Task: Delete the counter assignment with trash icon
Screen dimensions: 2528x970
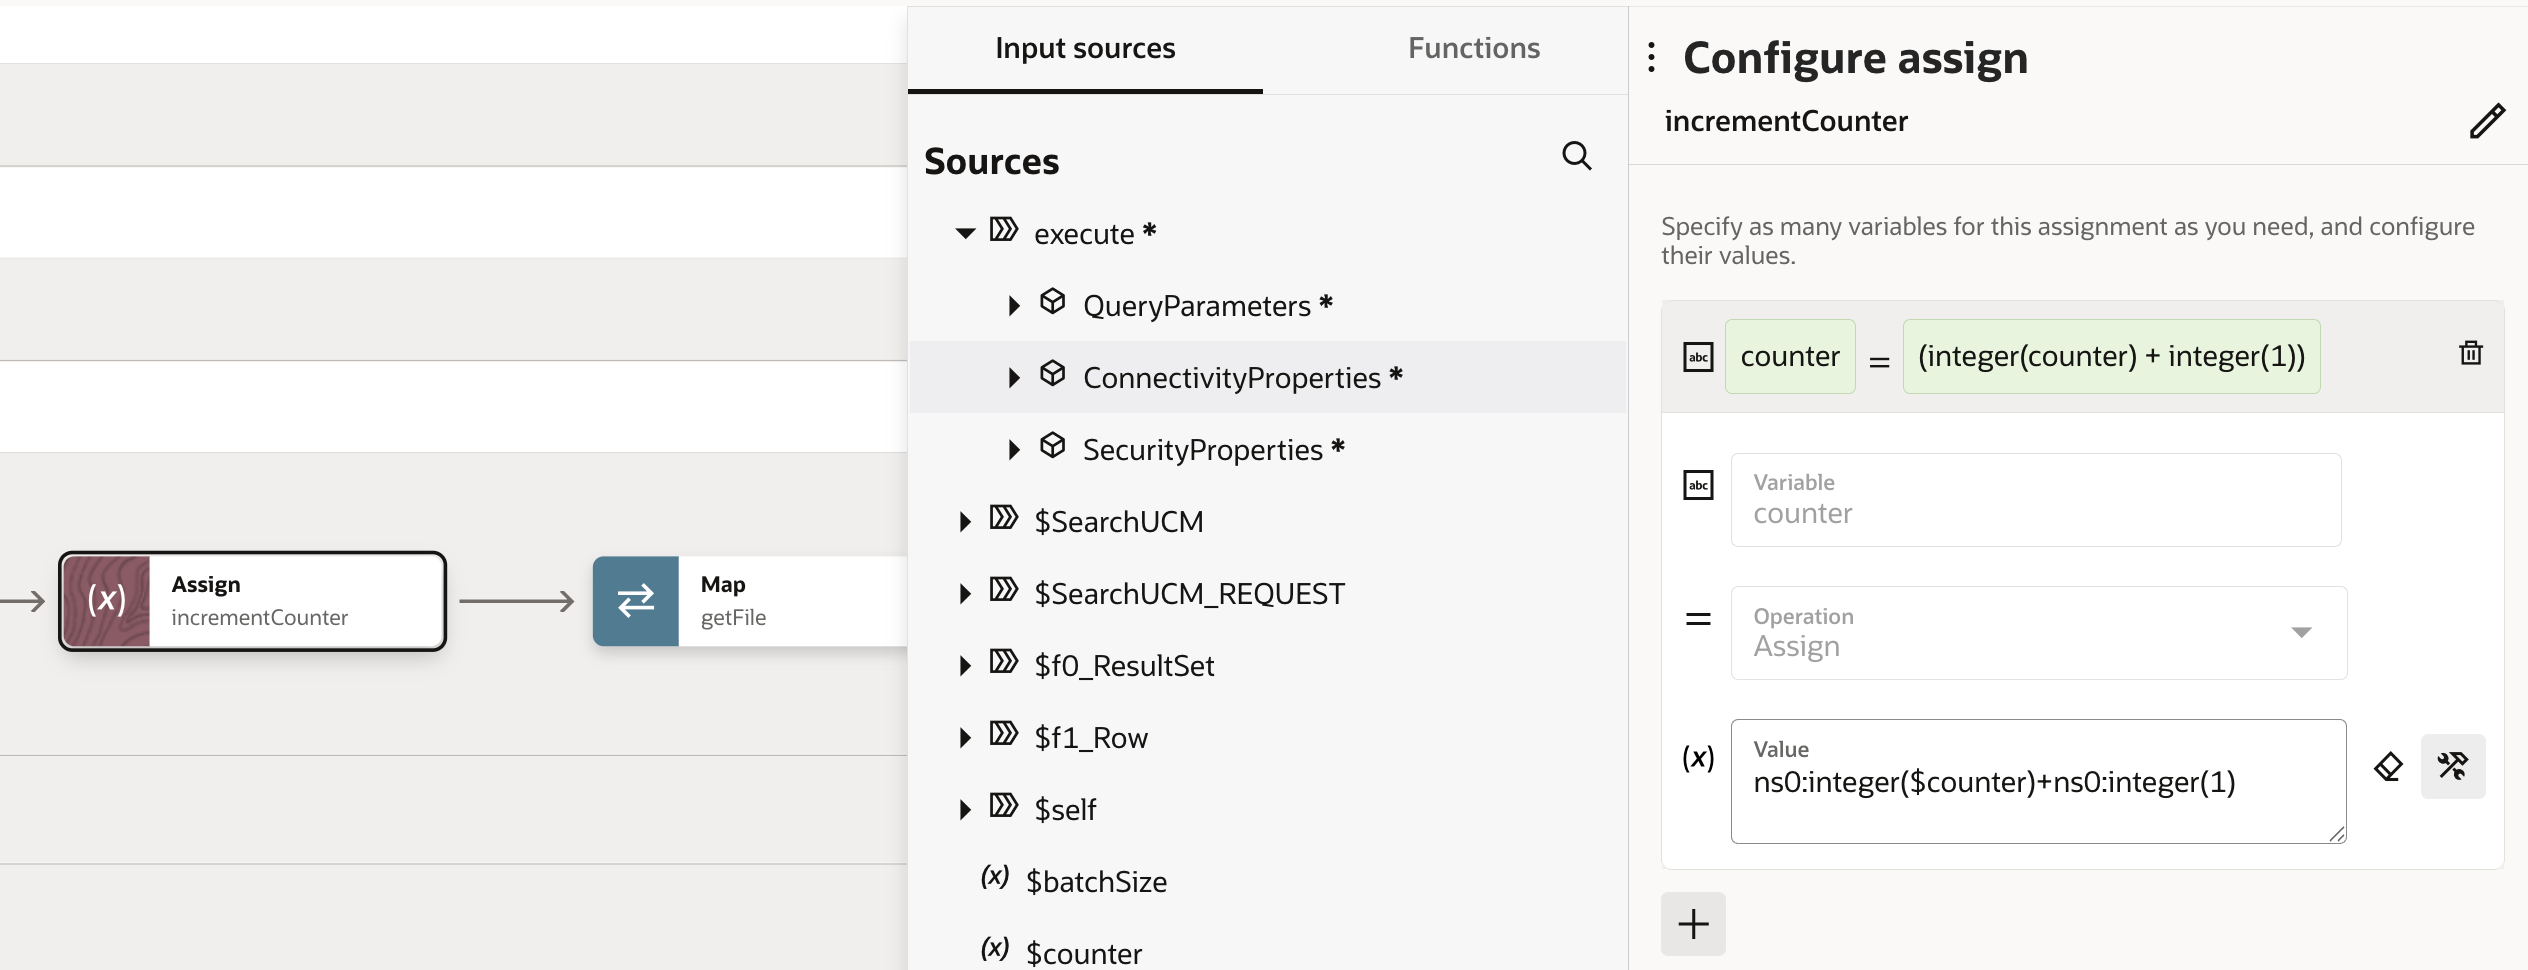Action: tap(2470, 353)
